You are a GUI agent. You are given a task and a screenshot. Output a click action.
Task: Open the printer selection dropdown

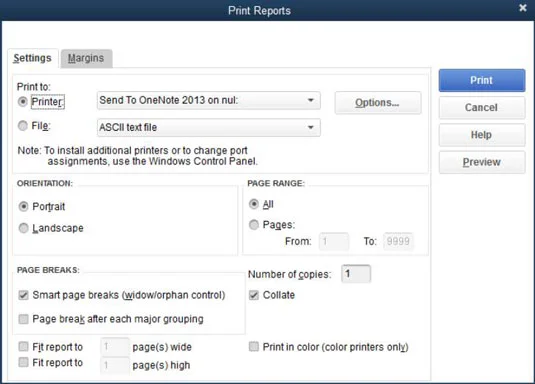tap(208, 100)
